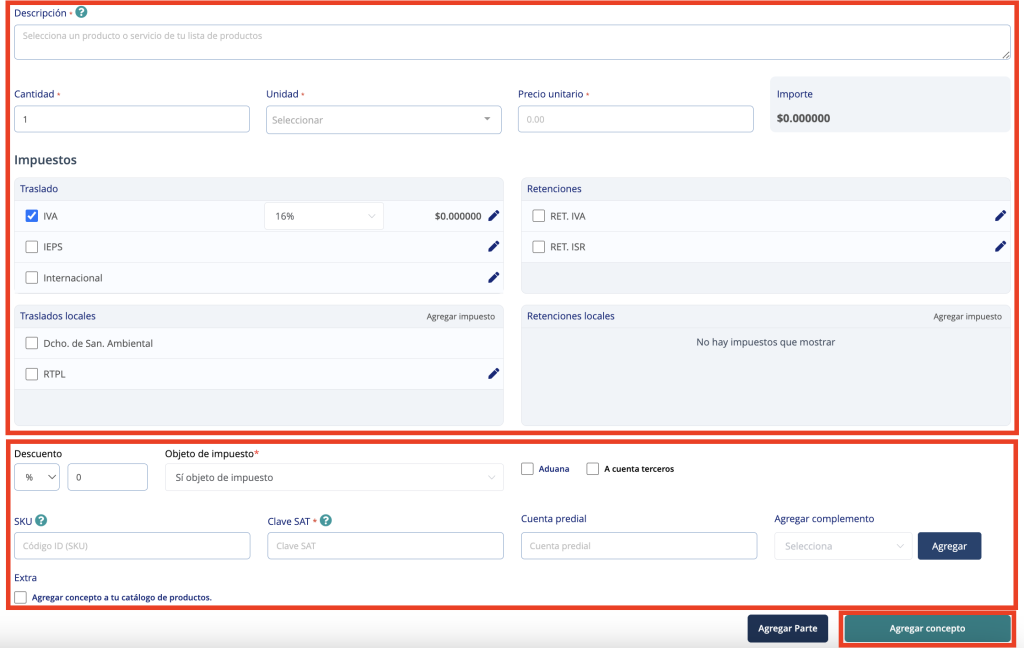Click the RET. IVA edit pencil
Image resolution: width=1024 pixels, height=648 pixels.
click(x=1000, y=216)
